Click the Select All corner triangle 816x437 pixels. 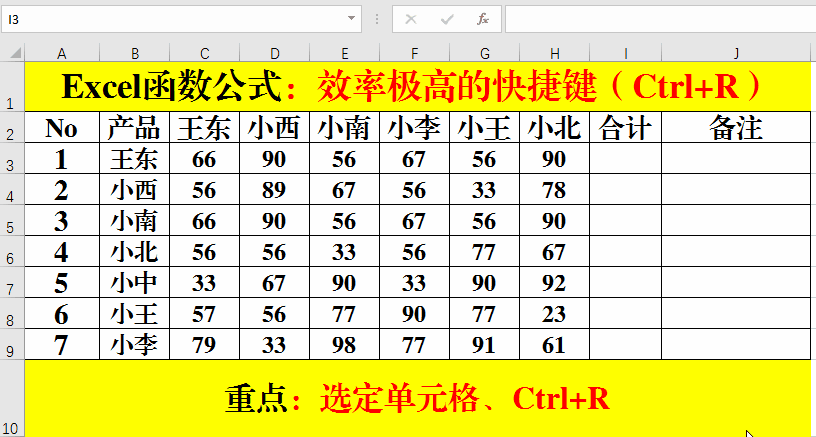[16, 53]
